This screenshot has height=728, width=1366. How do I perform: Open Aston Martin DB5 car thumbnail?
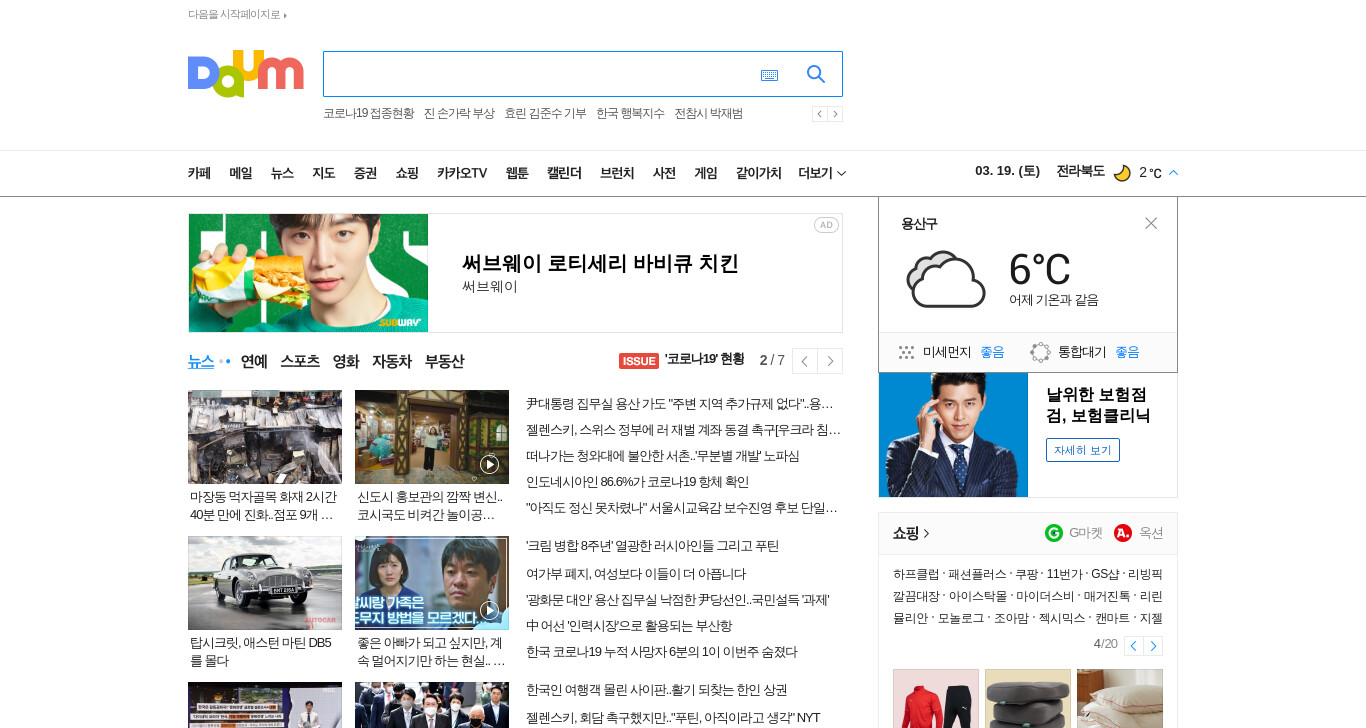tap(265, 583)
